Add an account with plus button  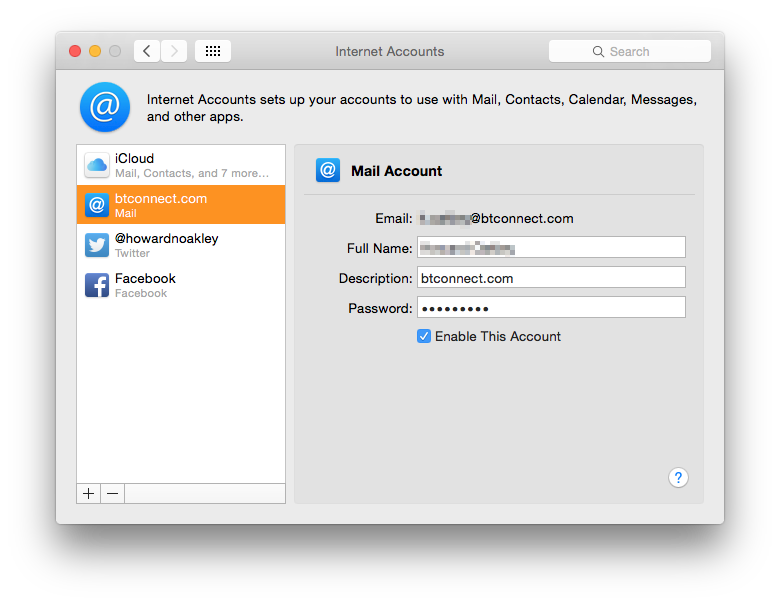pos(89,493)
